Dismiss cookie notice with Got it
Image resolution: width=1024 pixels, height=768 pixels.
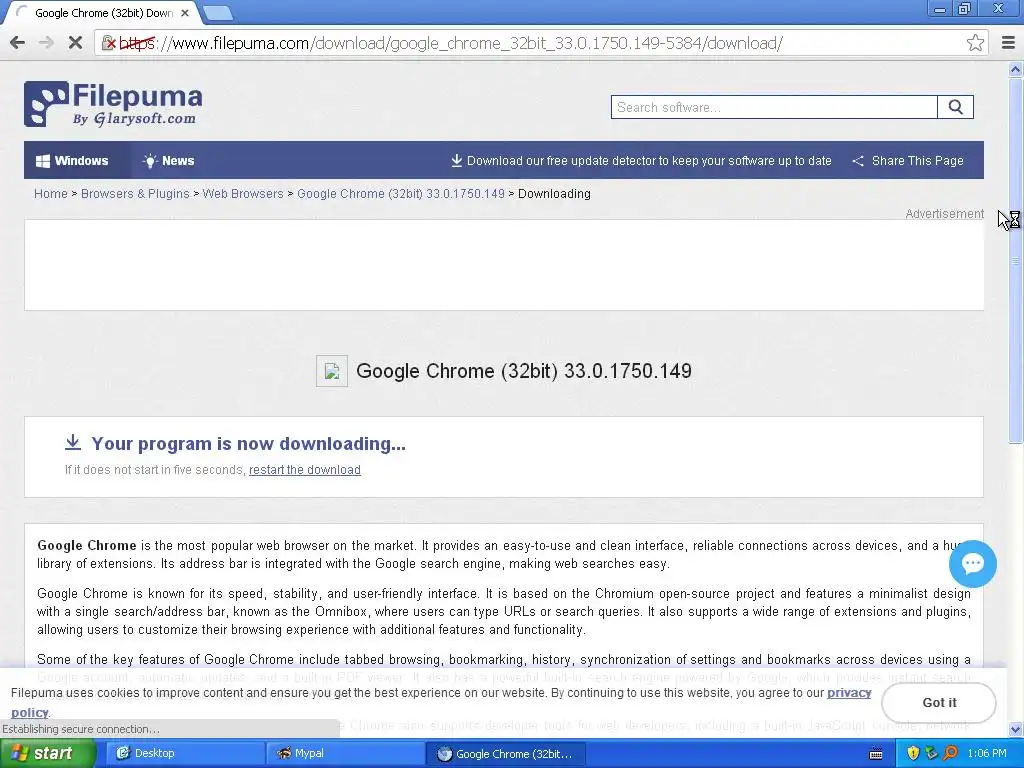point(939,703)
